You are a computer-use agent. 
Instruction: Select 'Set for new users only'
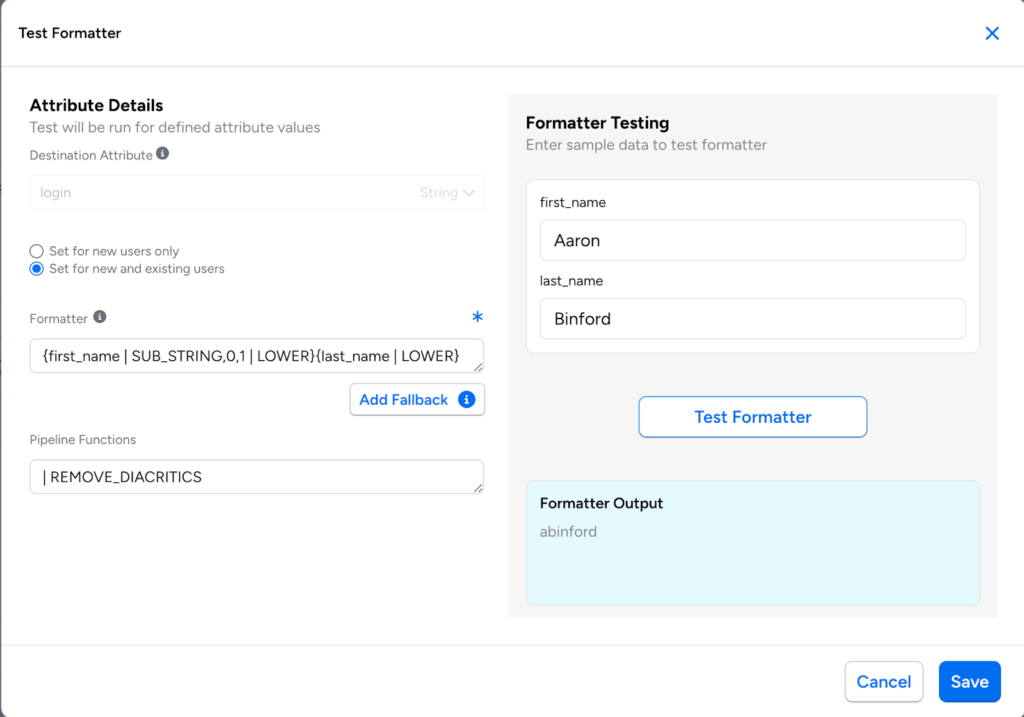coord(37,251)
